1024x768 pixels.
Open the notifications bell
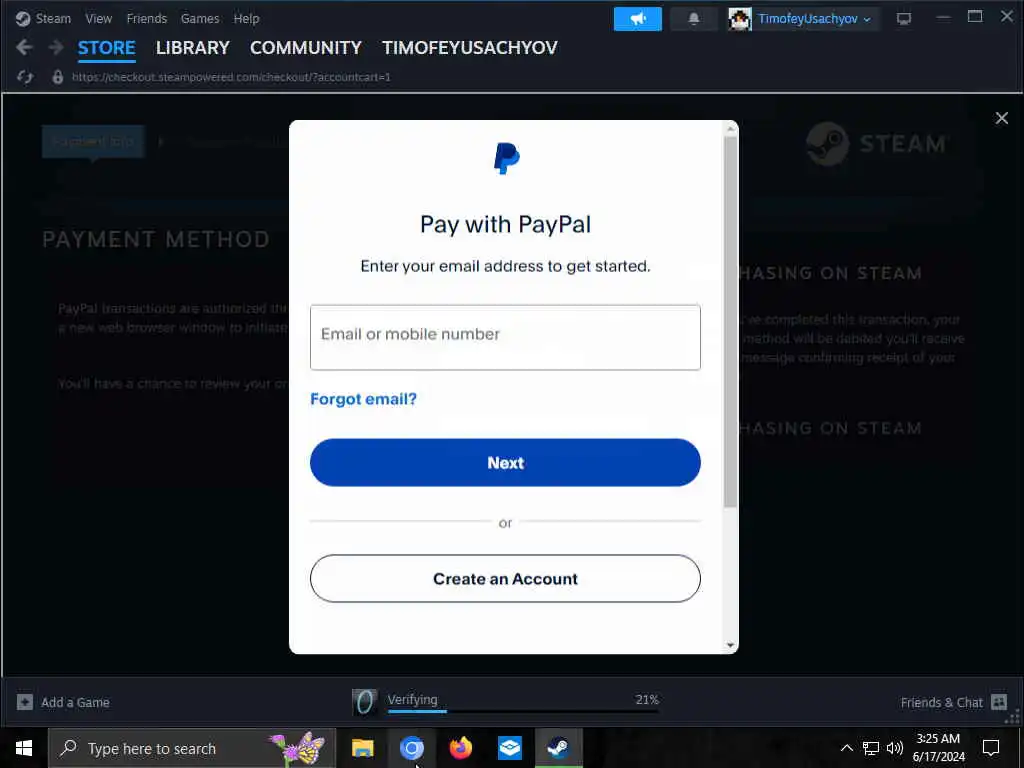click(694, 19)
